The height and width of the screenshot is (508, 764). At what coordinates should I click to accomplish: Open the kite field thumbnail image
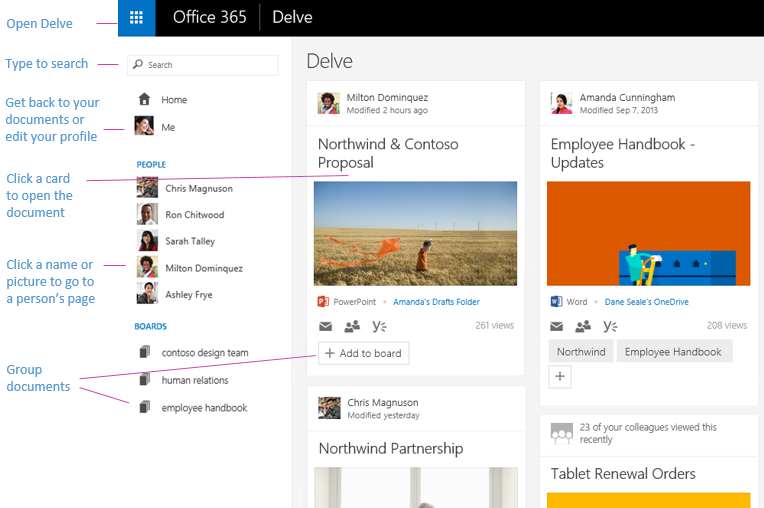(415, 233)
